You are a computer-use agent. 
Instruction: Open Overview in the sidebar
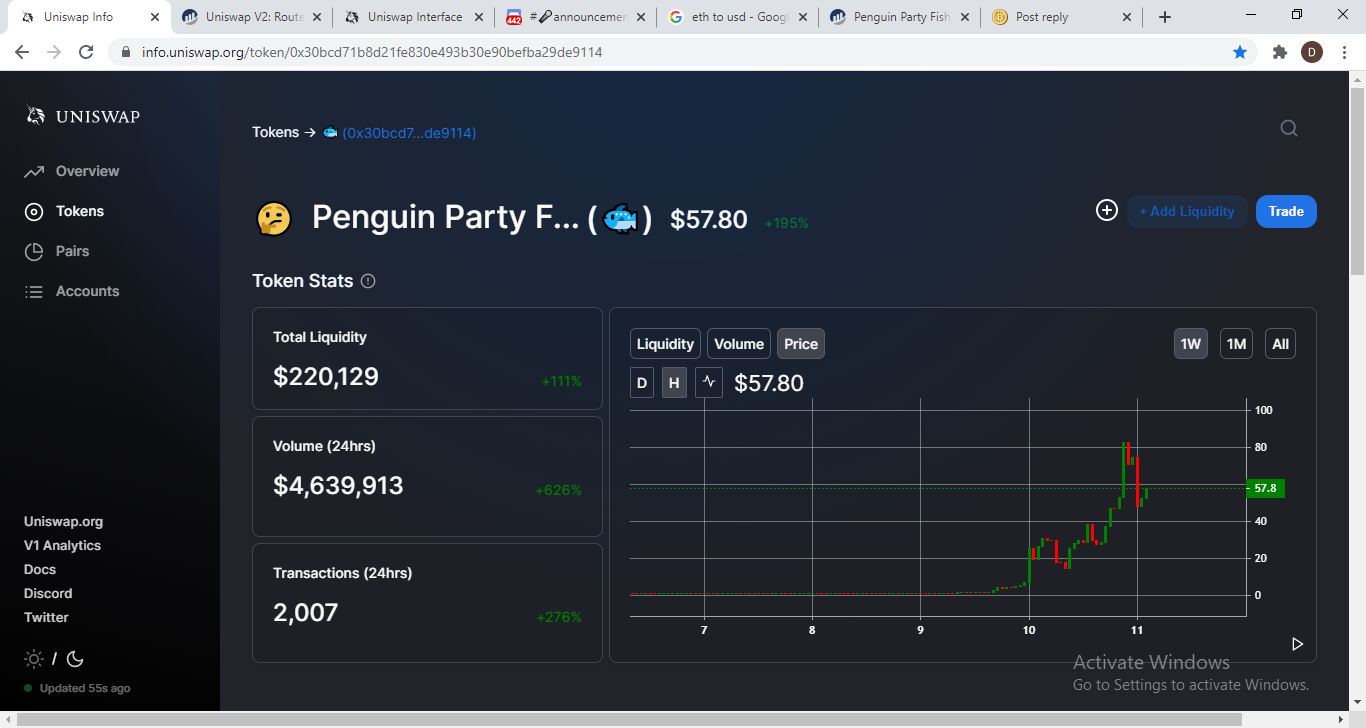point(72,171)
